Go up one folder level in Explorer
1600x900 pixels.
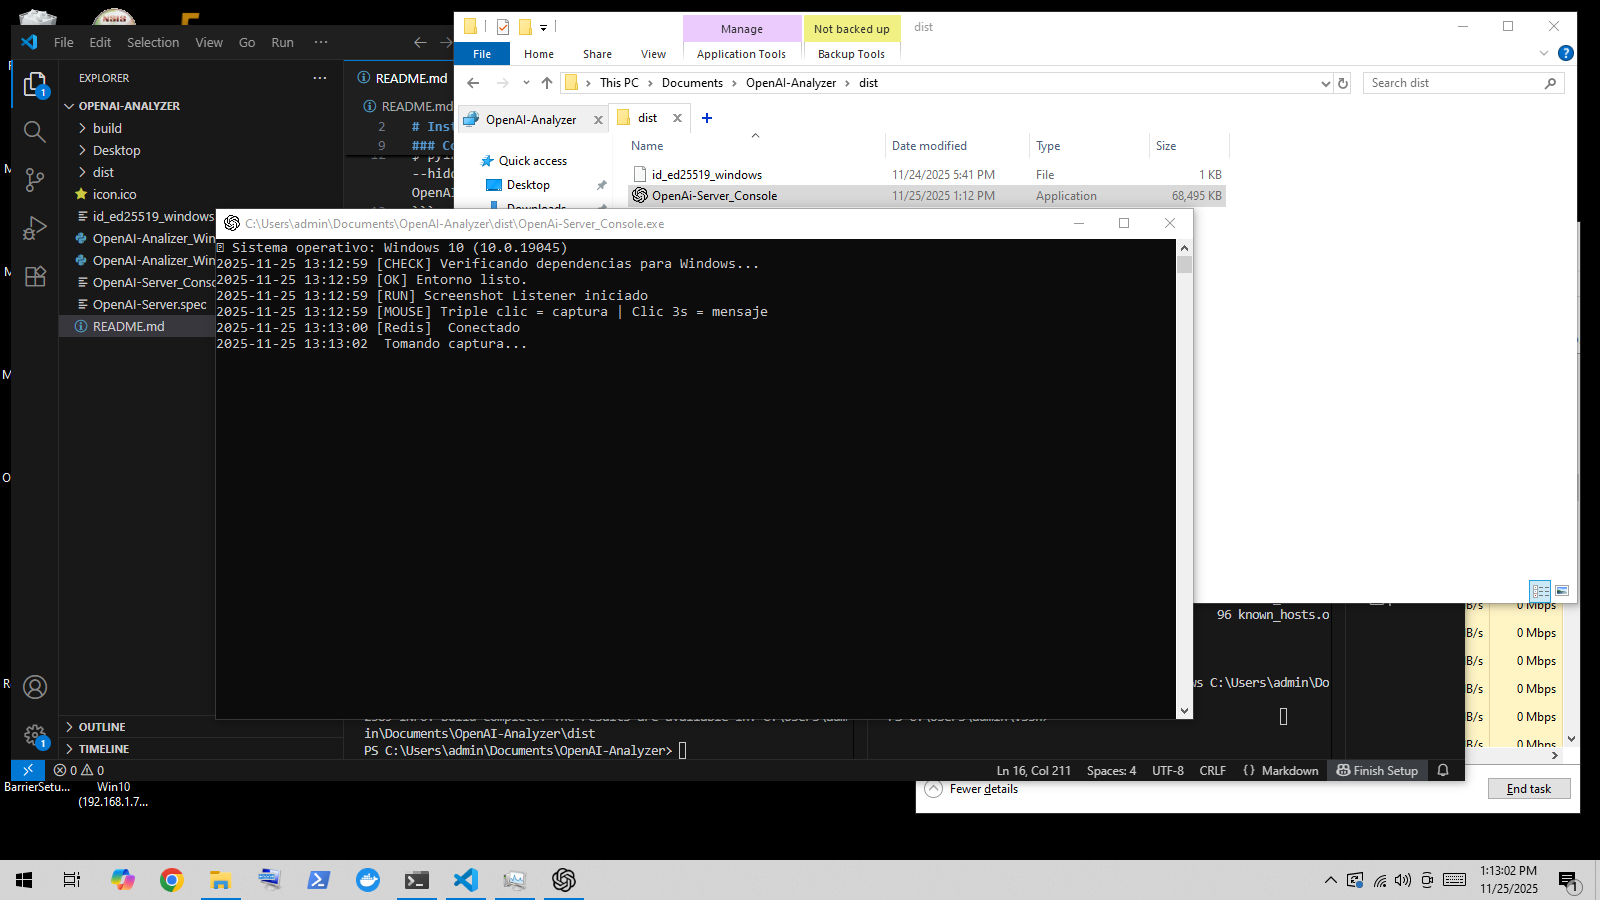click(x=546, y=83)
